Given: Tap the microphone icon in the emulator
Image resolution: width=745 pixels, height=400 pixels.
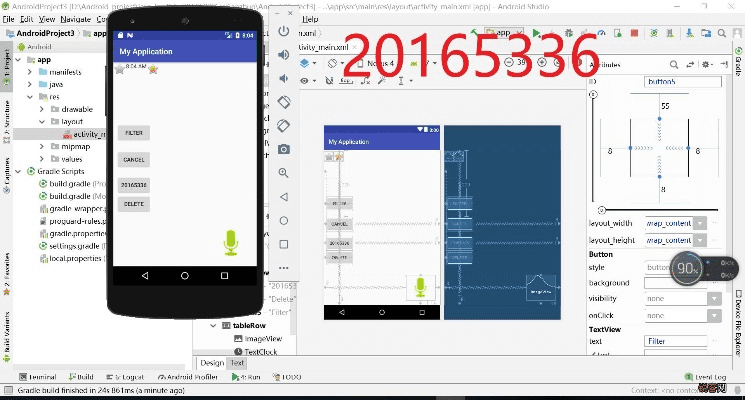Looking at the screenshot, I should pyautogui.click(x=232, y=242).
